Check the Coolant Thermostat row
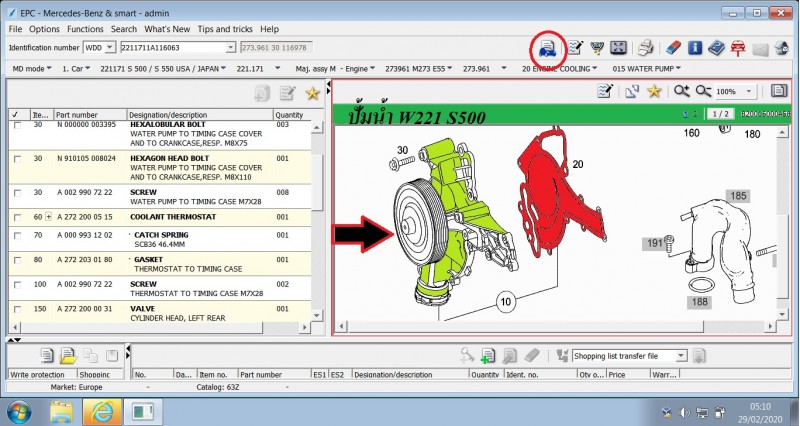This screenshot has height=426, width=800. tap(17, 217)
